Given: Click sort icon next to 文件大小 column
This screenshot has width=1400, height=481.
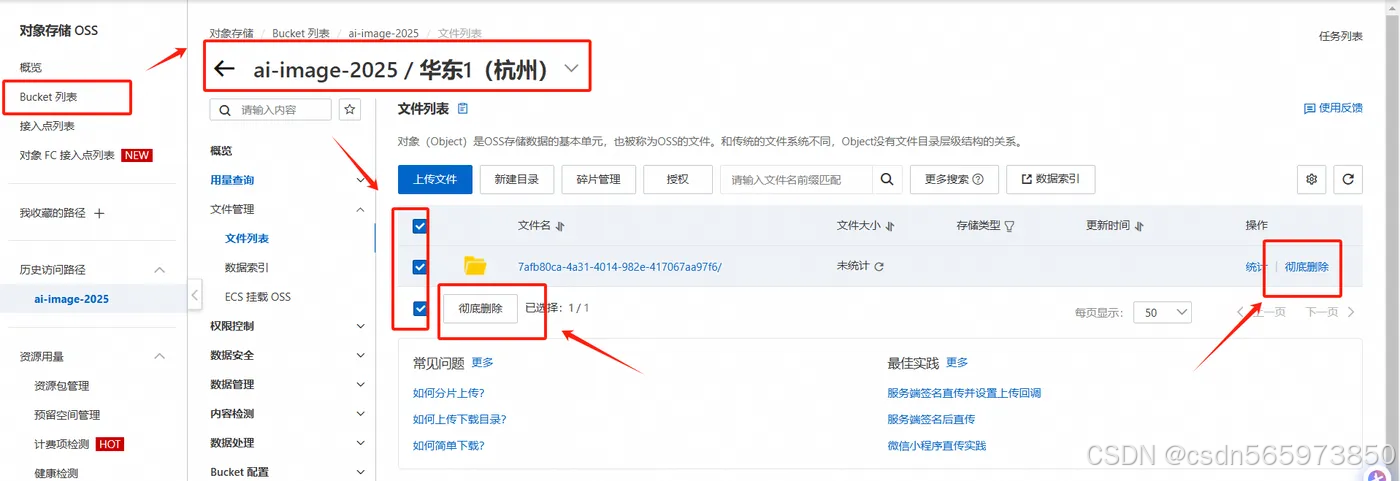Looking at the screenshot, I should point(890,226).
